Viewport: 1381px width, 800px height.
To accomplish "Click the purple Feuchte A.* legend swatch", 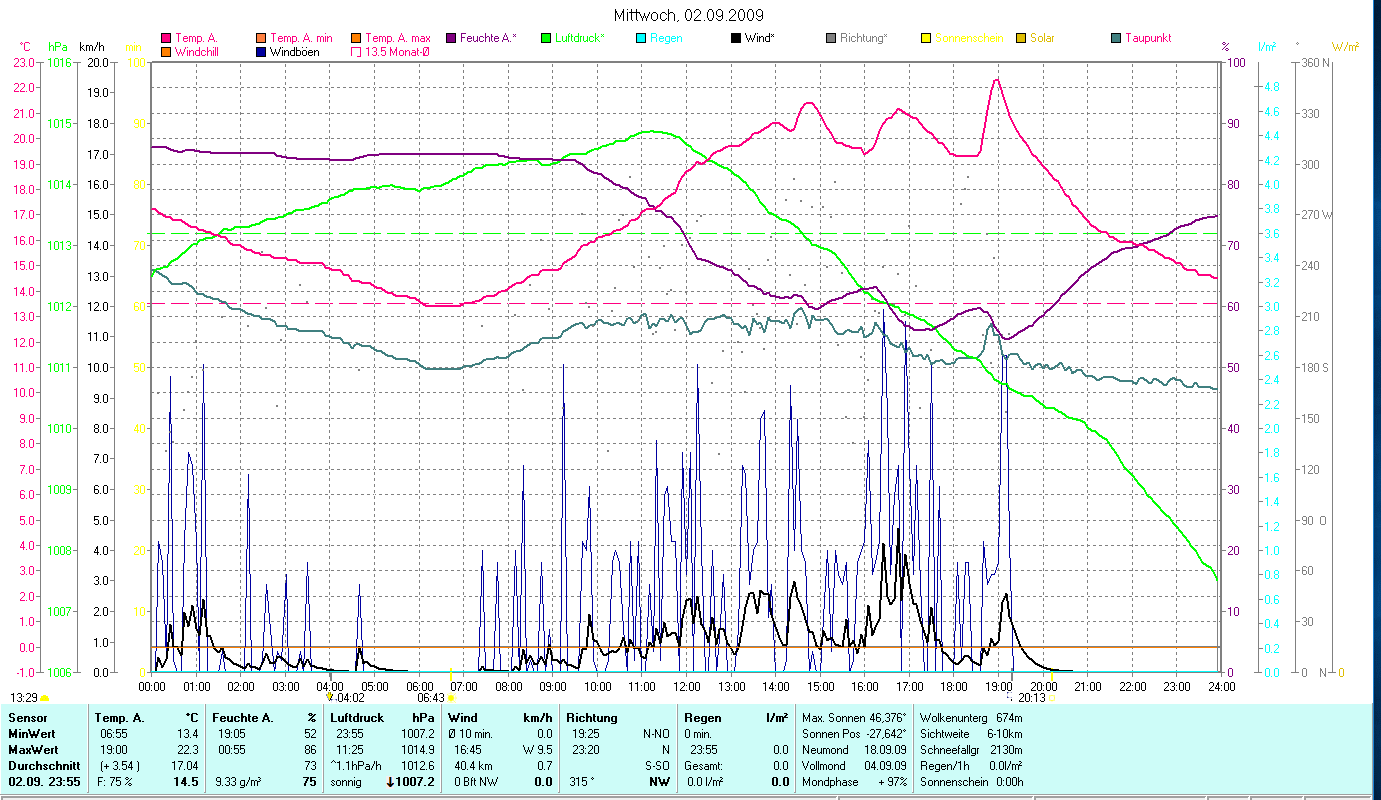I will 451,38.
